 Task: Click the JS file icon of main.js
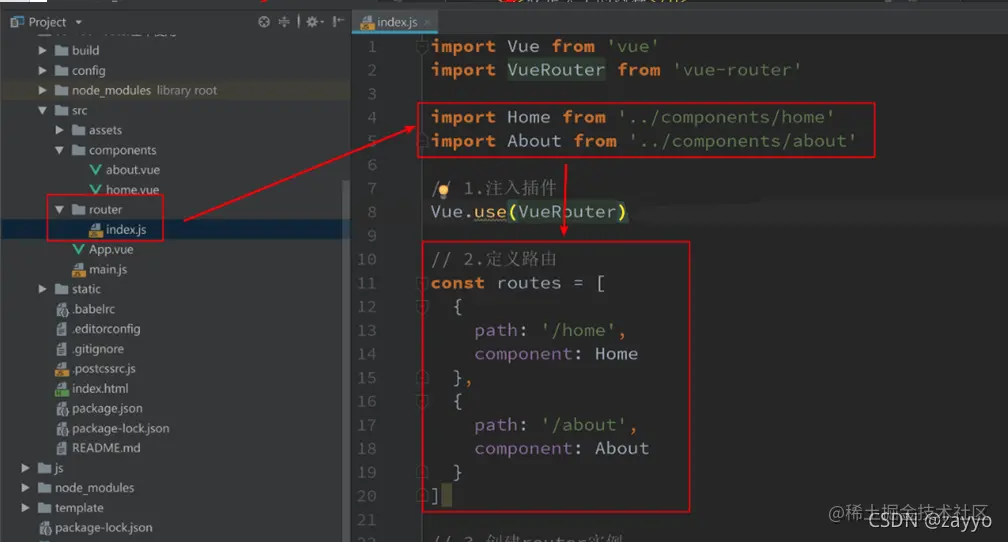[78, 269]
